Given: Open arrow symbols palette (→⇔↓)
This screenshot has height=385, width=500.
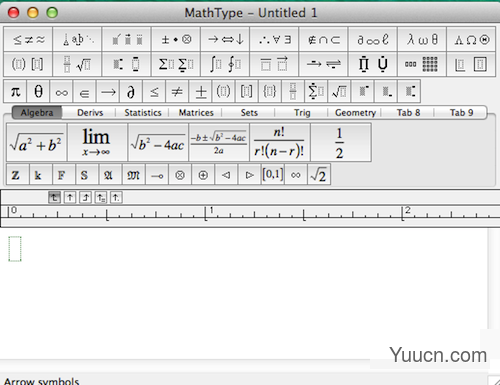Looking at the screenshot, I should point(225,39).
